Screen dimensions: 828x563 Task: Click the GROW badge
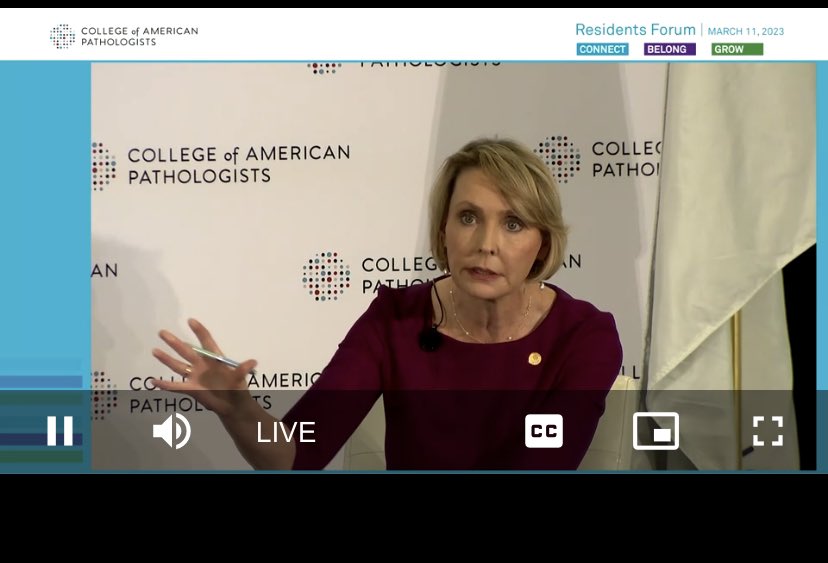(x=737, y=49)
